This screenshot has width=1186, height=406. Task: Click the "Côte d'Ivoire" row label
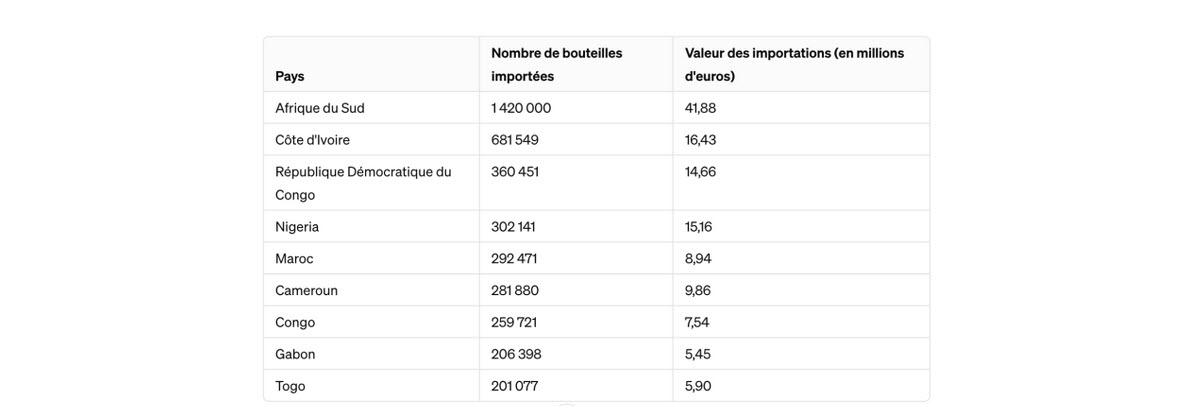tap(312, 140)
